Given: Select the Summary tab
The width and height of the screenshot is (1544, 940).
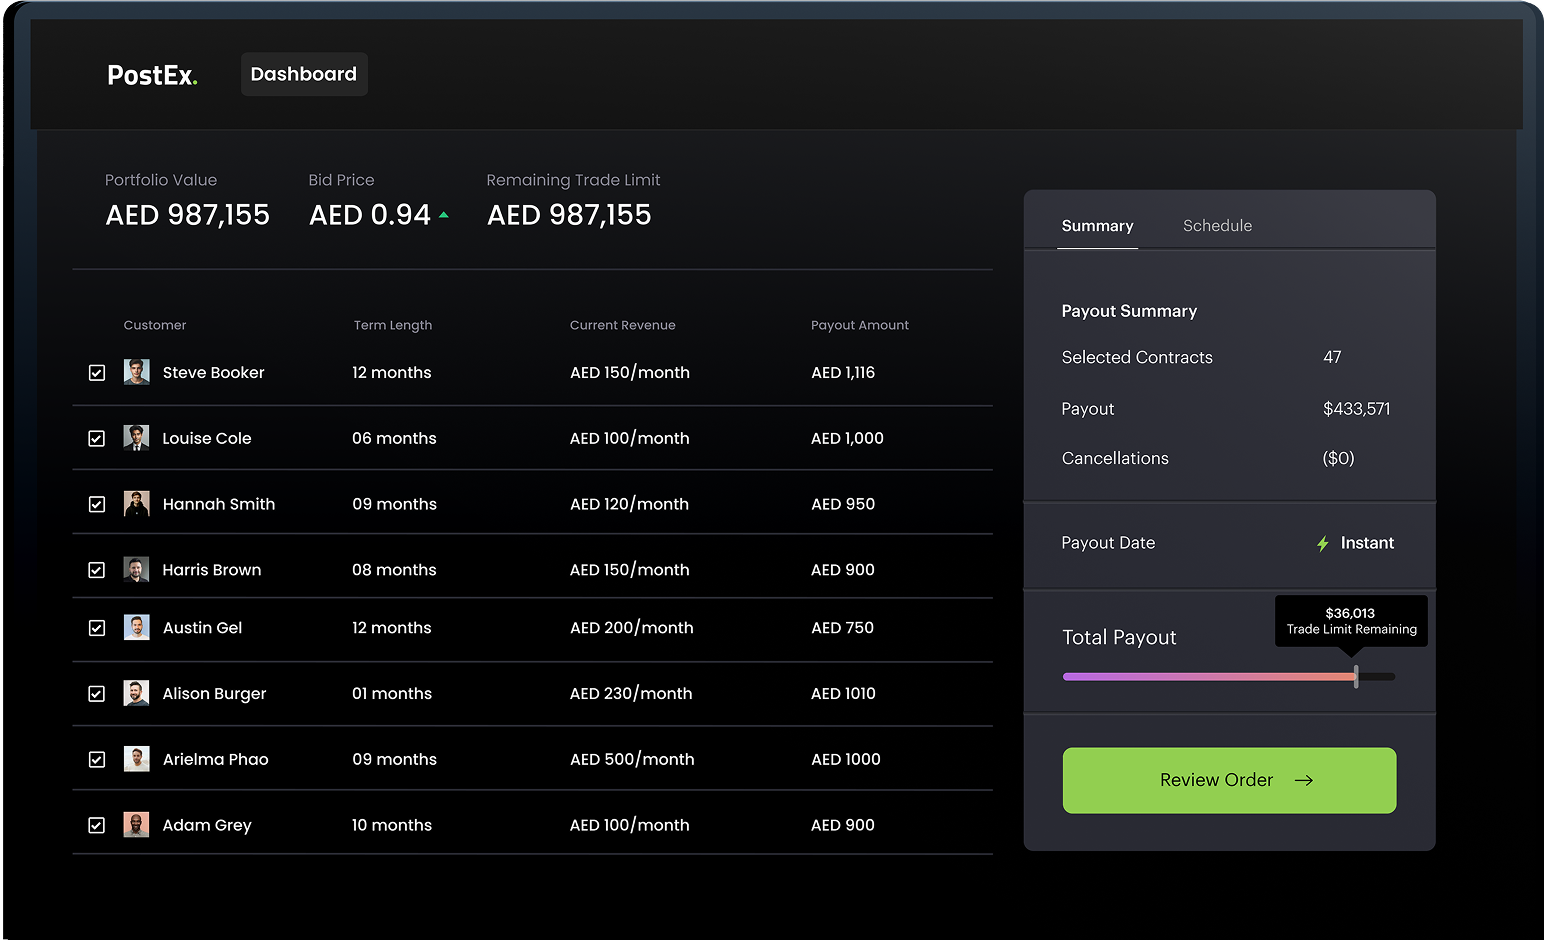Looking at the screenshot, I should point(1097,226).
